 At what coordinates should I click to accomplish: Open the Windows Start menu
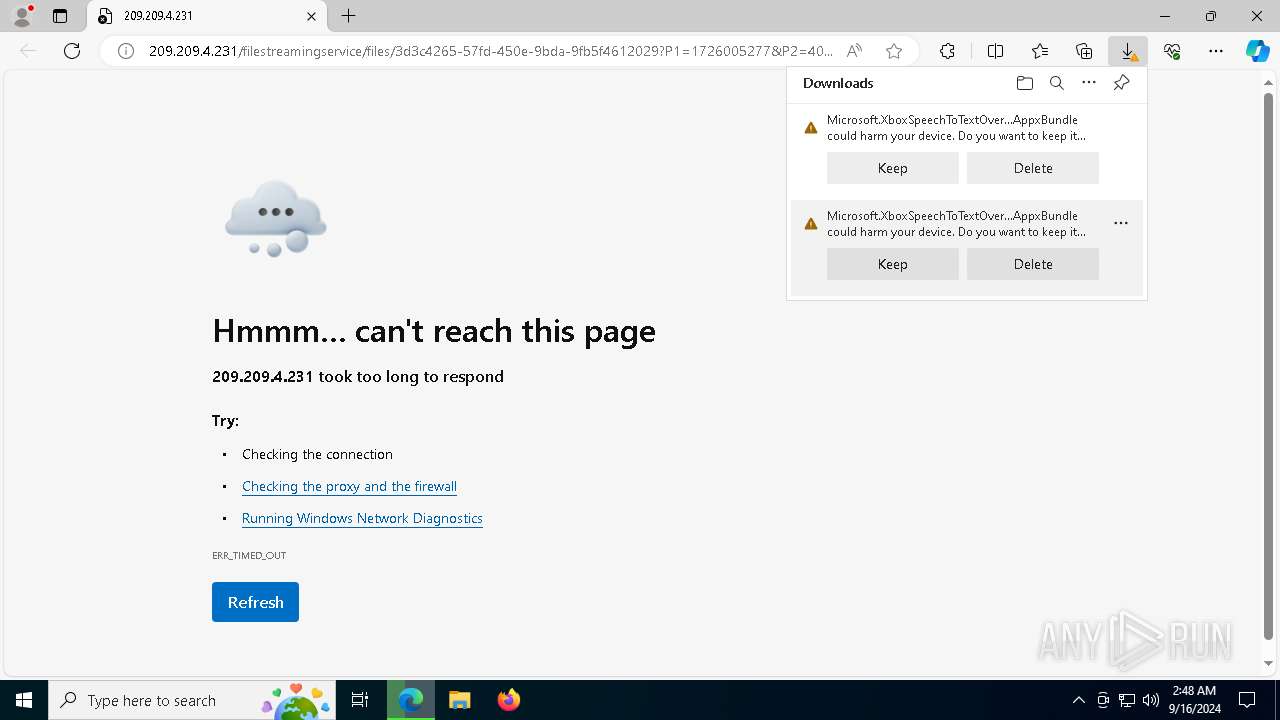[24, 700]
